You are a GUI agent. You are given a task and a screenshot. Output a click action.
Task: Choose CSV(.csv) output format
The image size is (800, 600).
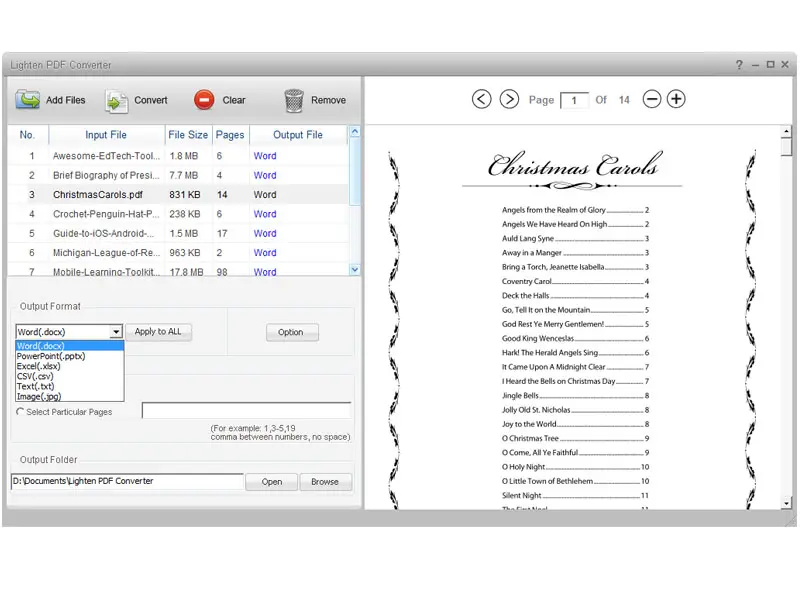pos(69,377)
